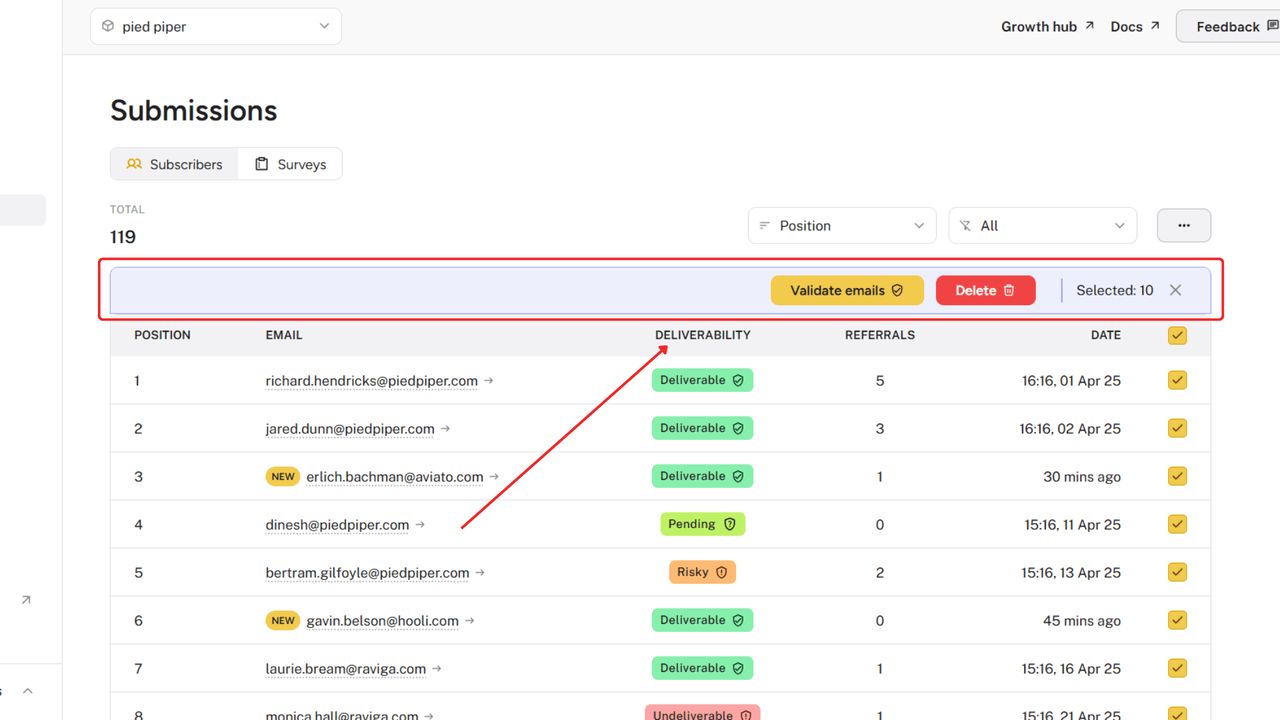Click the sort icon in the Position dropdown
This screenshot has height=720, width=1280.
(766, 225)
